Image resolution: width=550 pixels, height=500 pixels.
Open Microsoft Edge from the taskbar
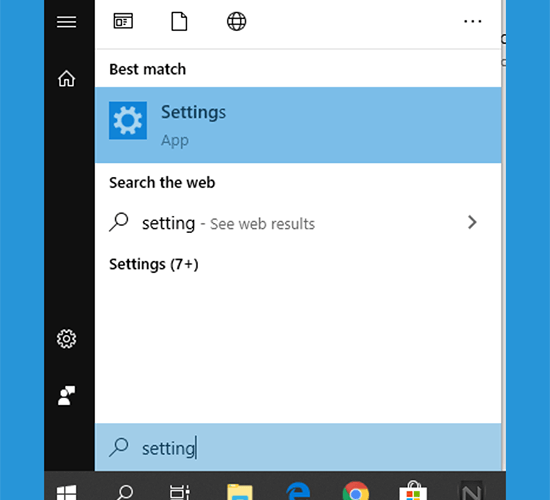click(298, 491)
